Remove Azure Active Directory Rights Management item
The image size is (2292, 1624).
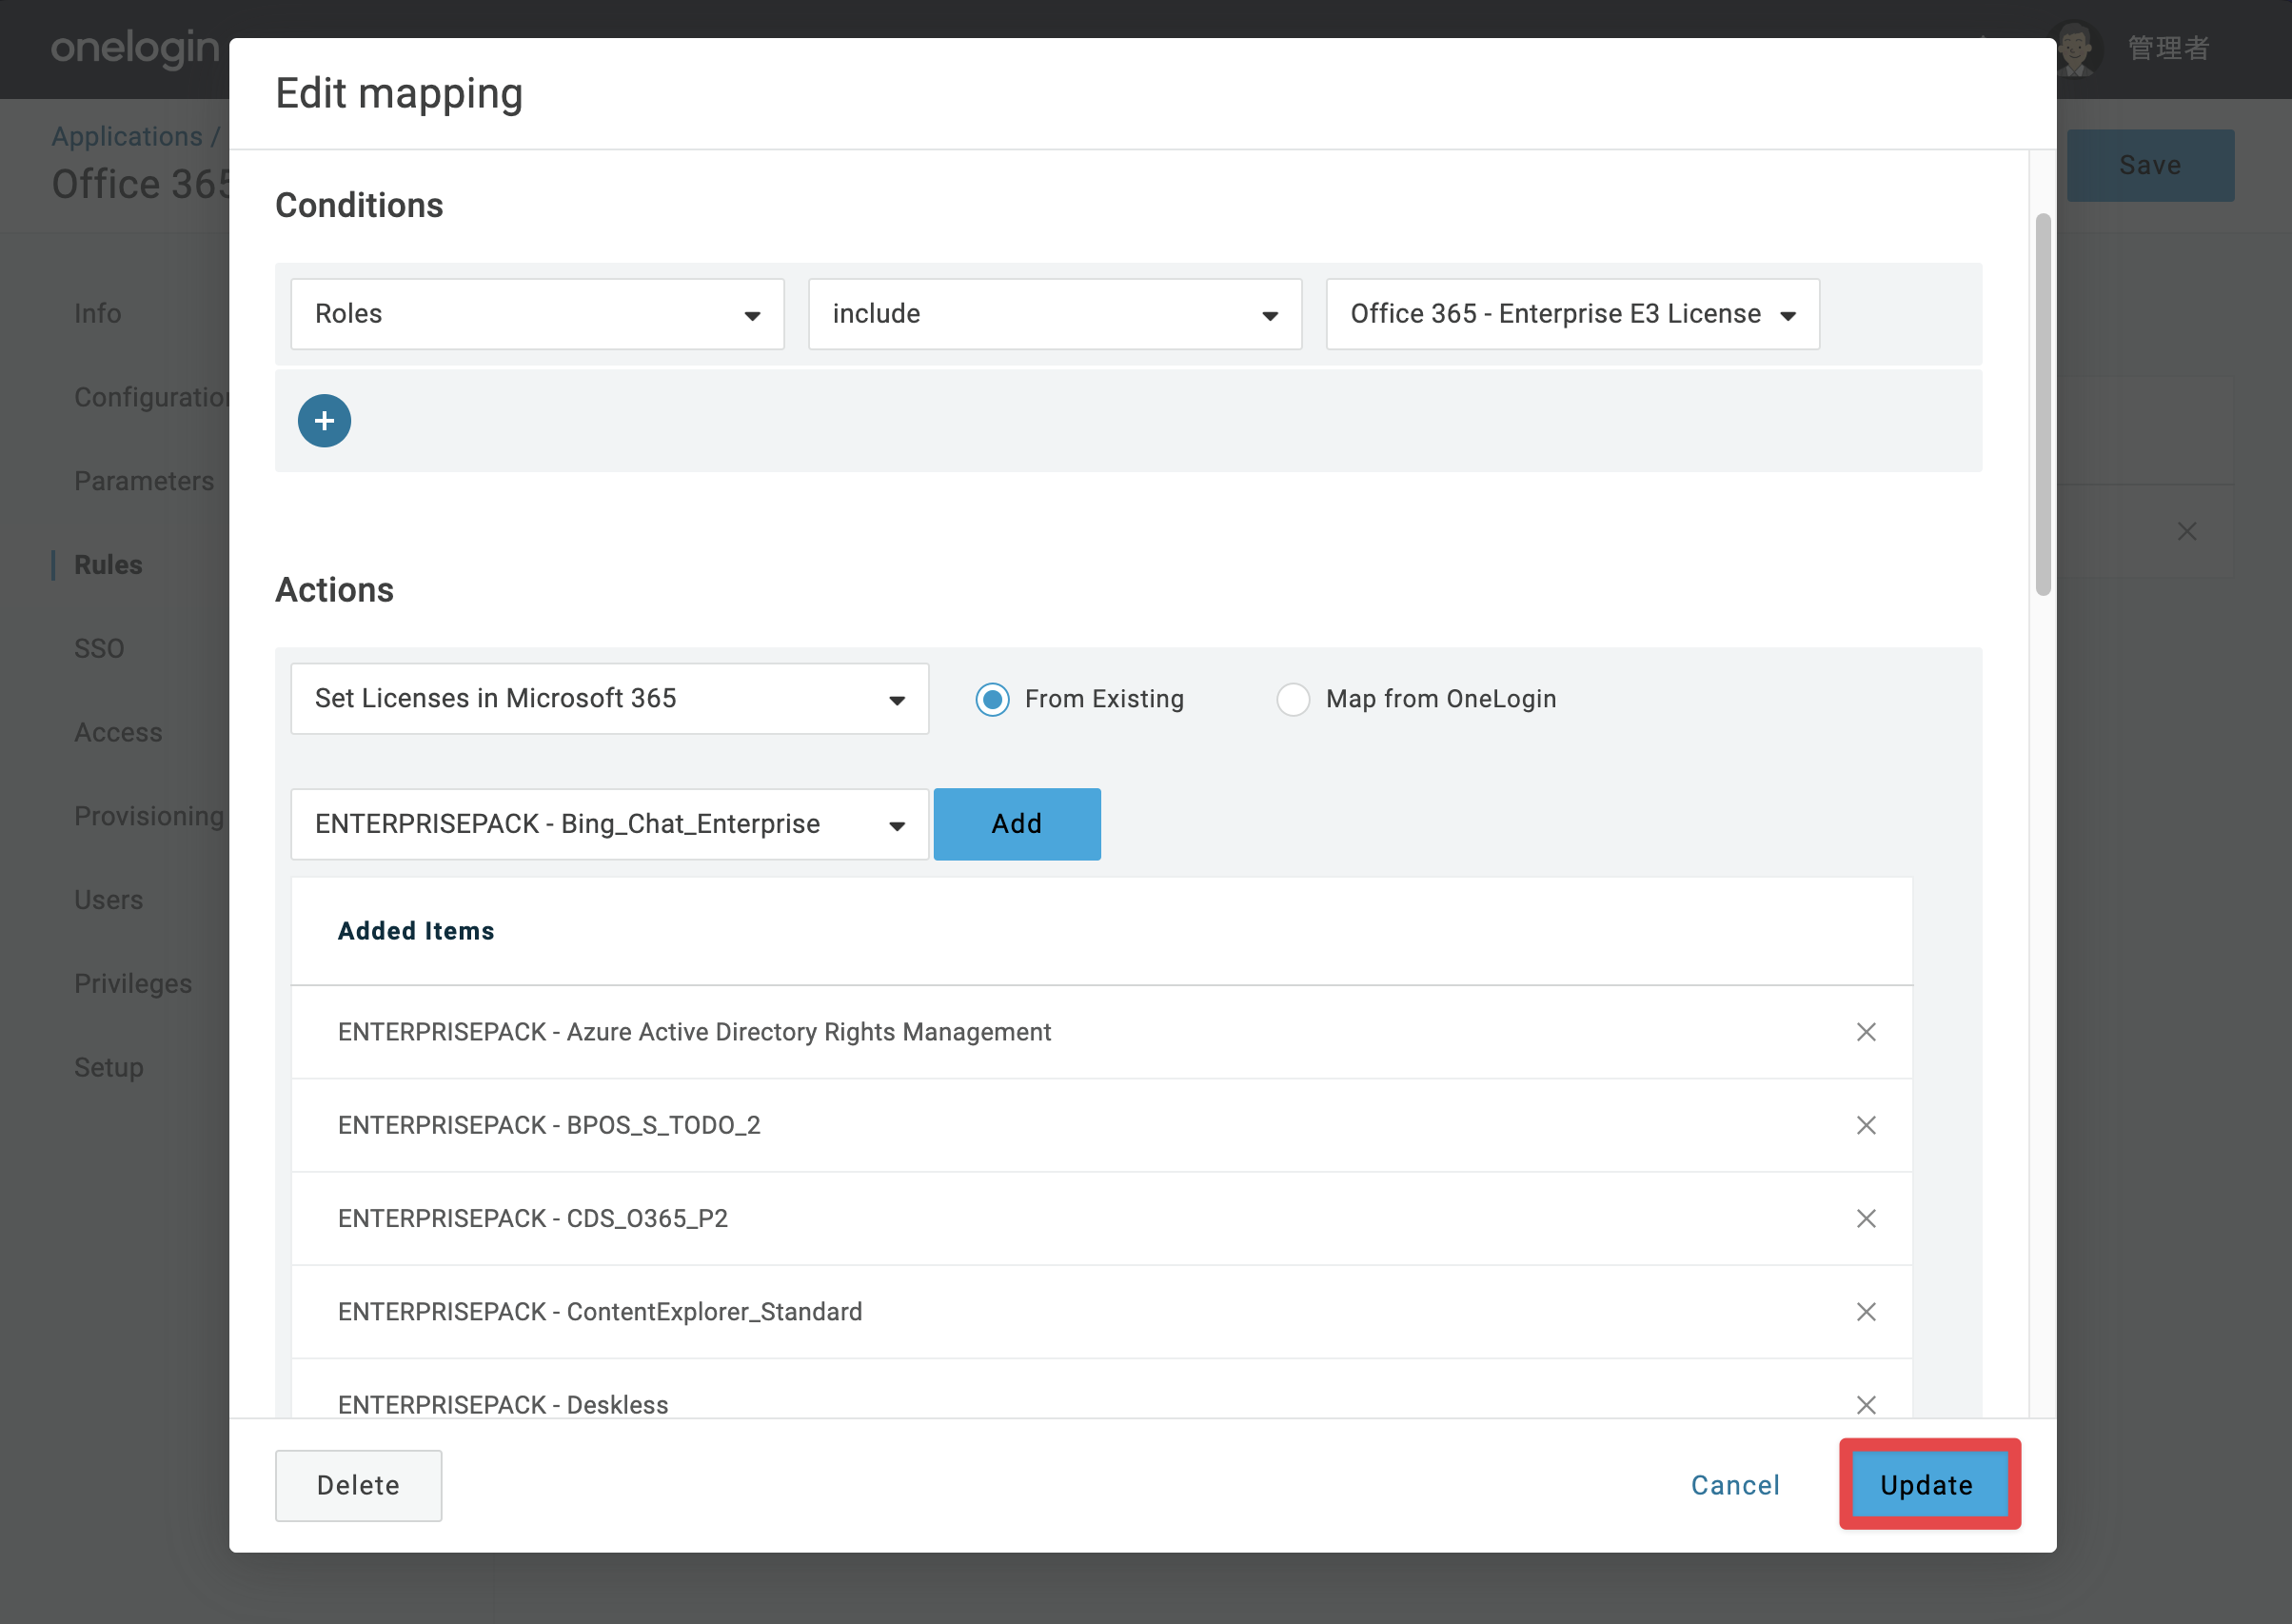click(x=1866, y=1032)
